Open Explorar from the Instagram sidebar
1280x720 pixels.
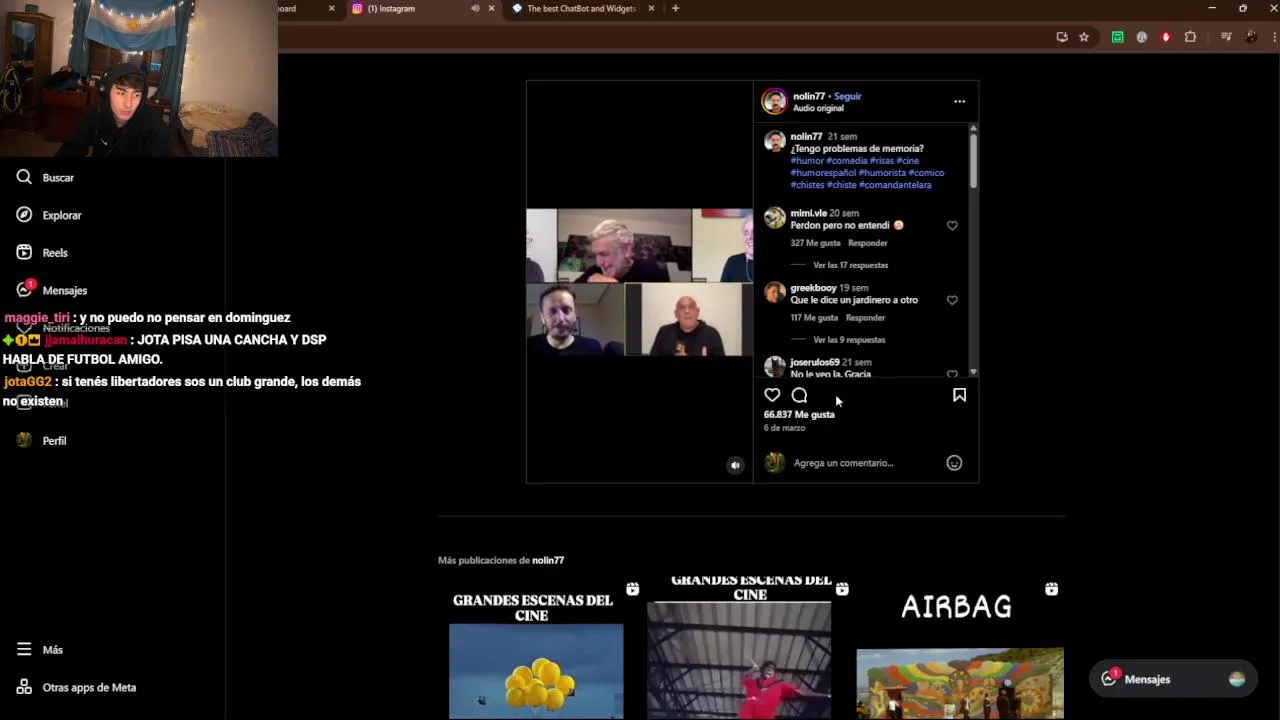[x=48, y=215]
